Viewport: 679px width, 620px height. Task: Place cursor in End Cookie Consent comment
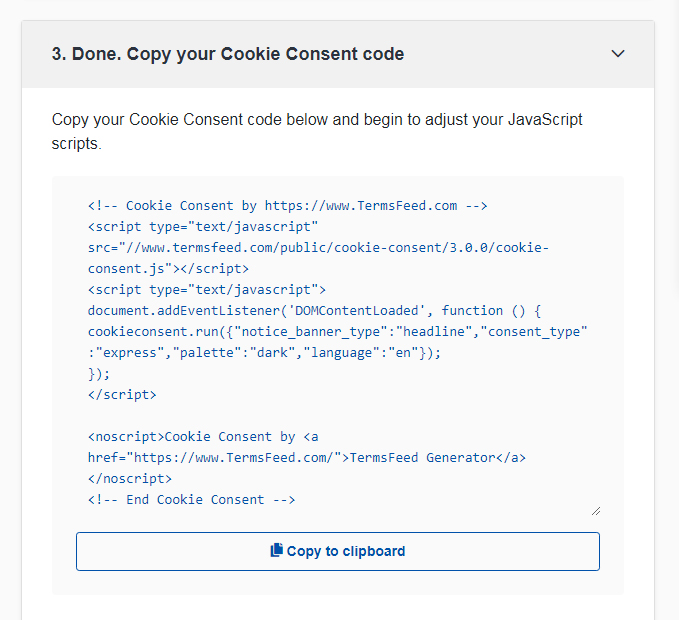tap(191, 500)
